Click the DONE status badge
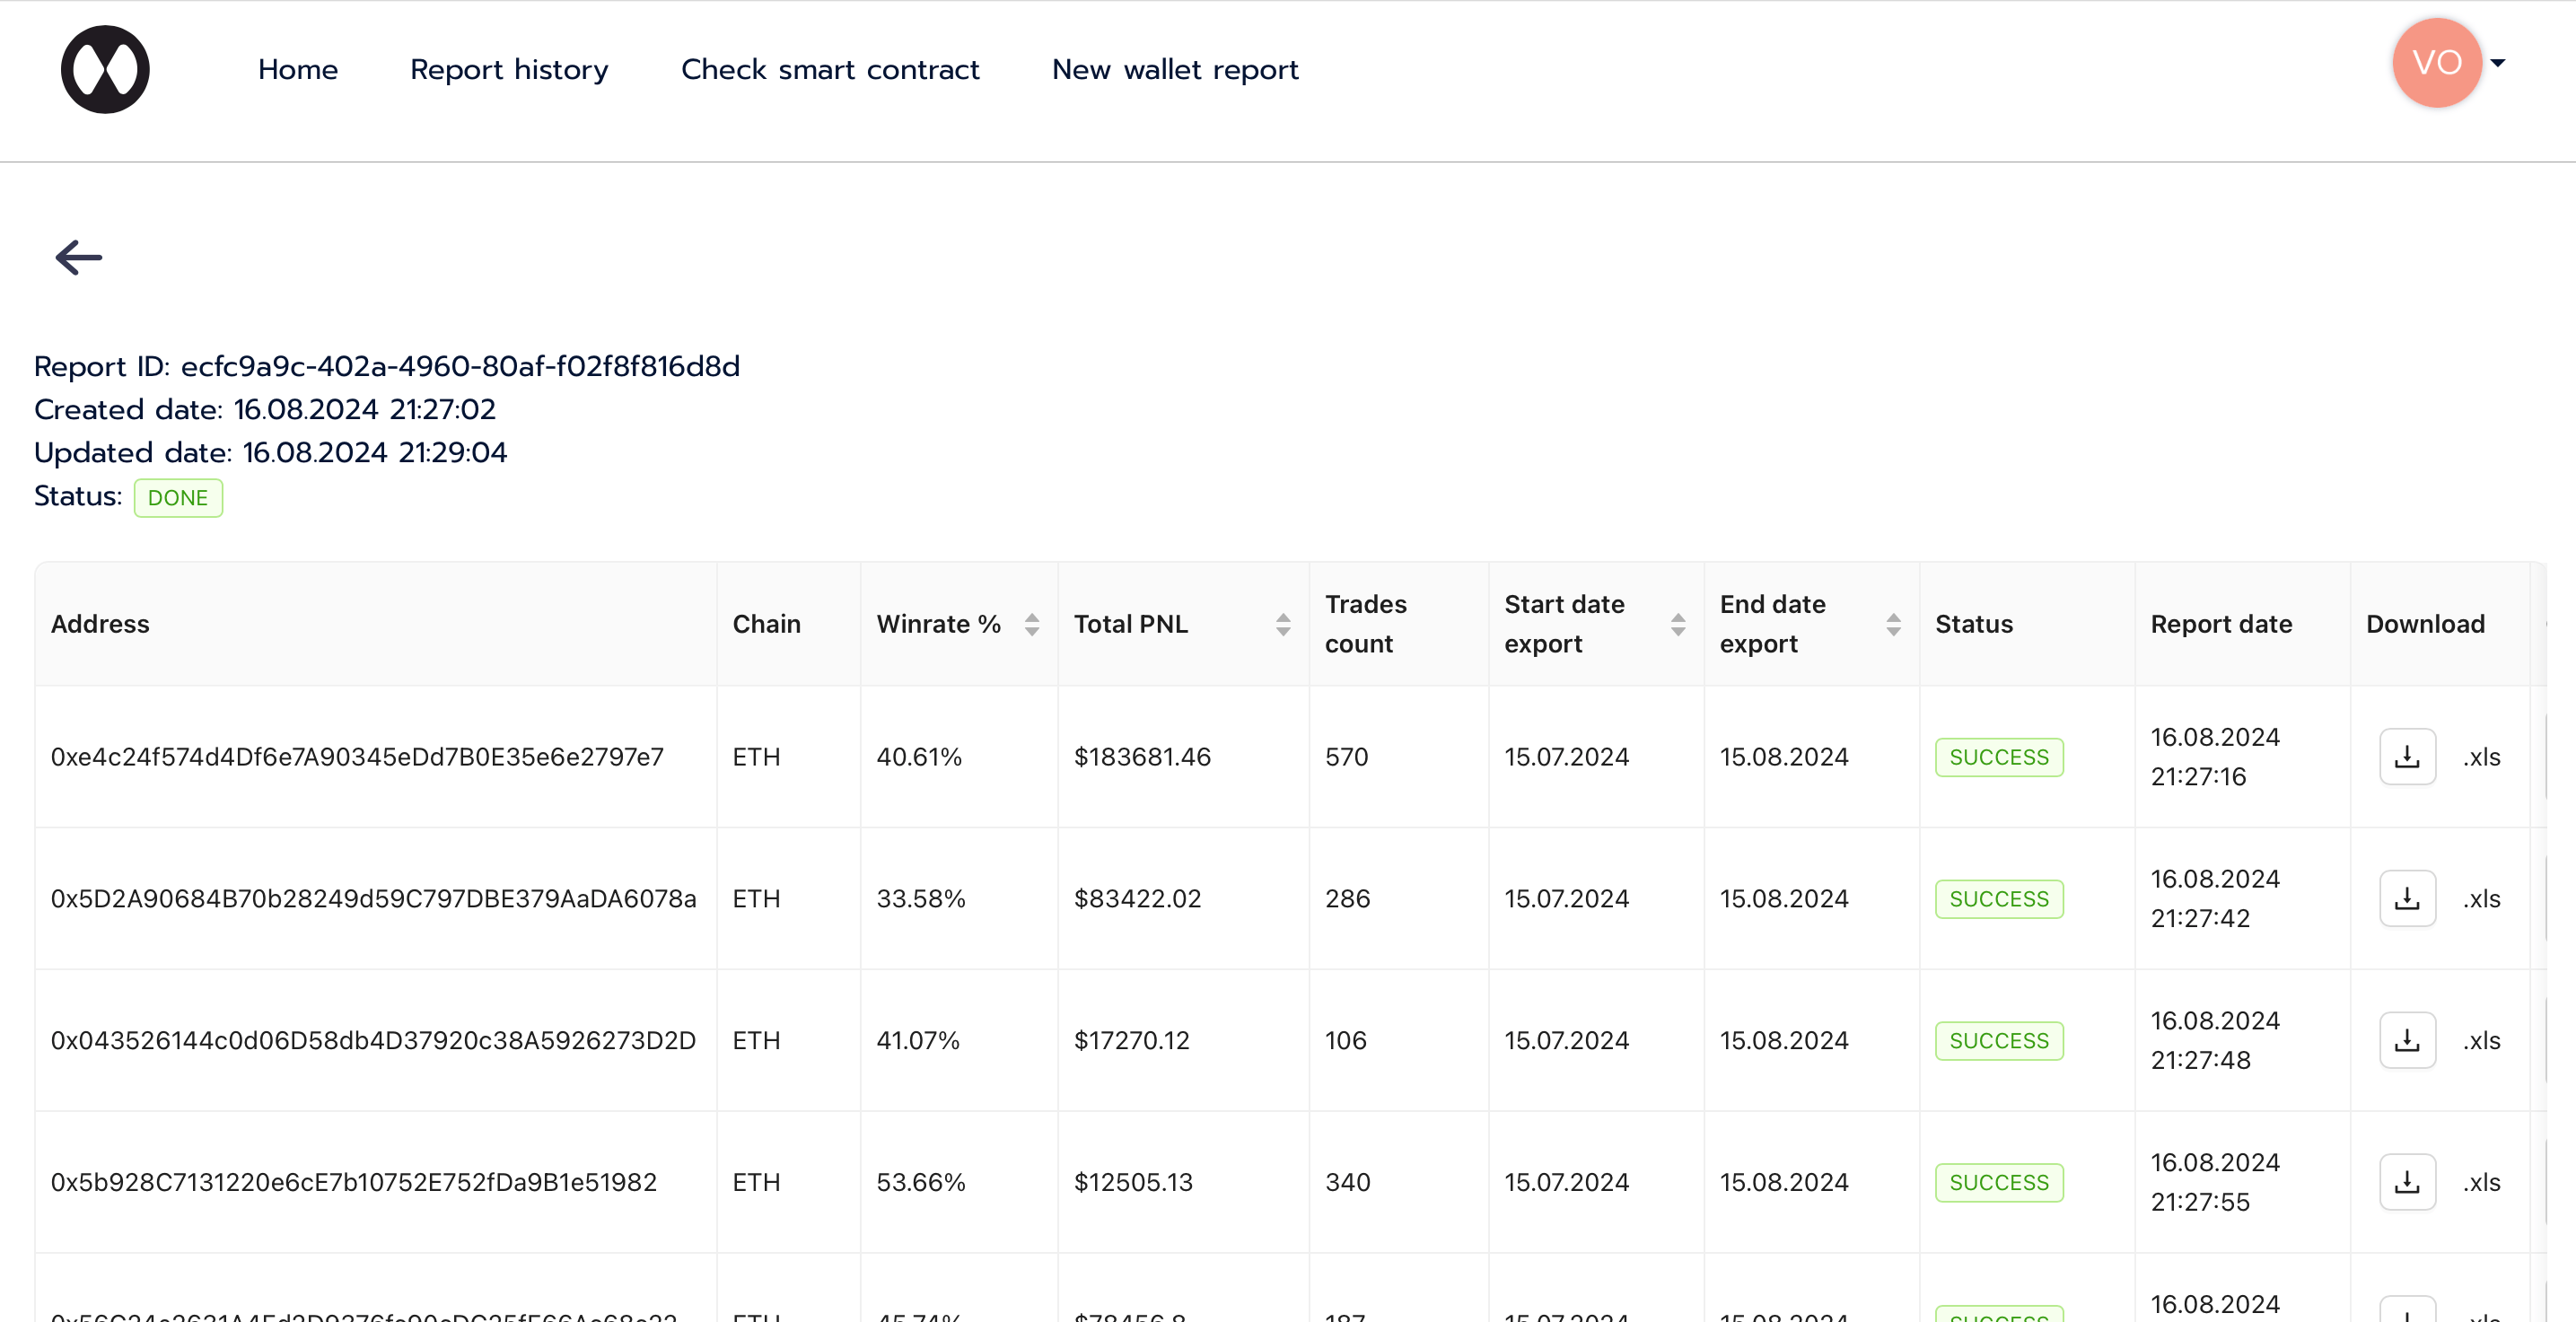The image size is (2576, 1322). (178, 498)
